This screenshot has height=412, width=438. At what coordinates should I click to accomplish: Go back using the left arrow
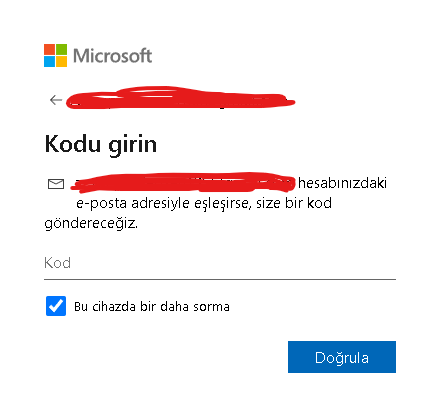pos(56,100)
